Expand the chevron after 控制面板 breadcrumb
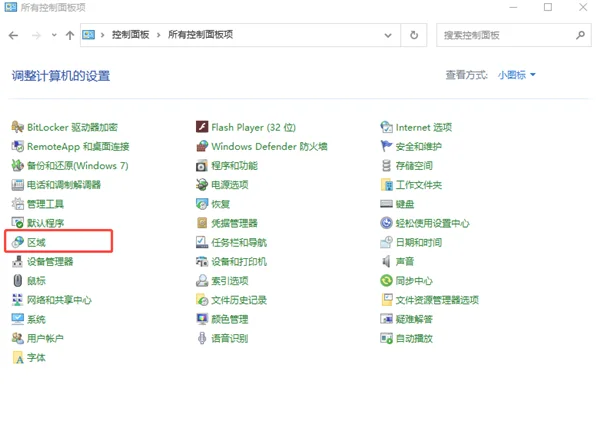The image size is (600, 437). 158,35
